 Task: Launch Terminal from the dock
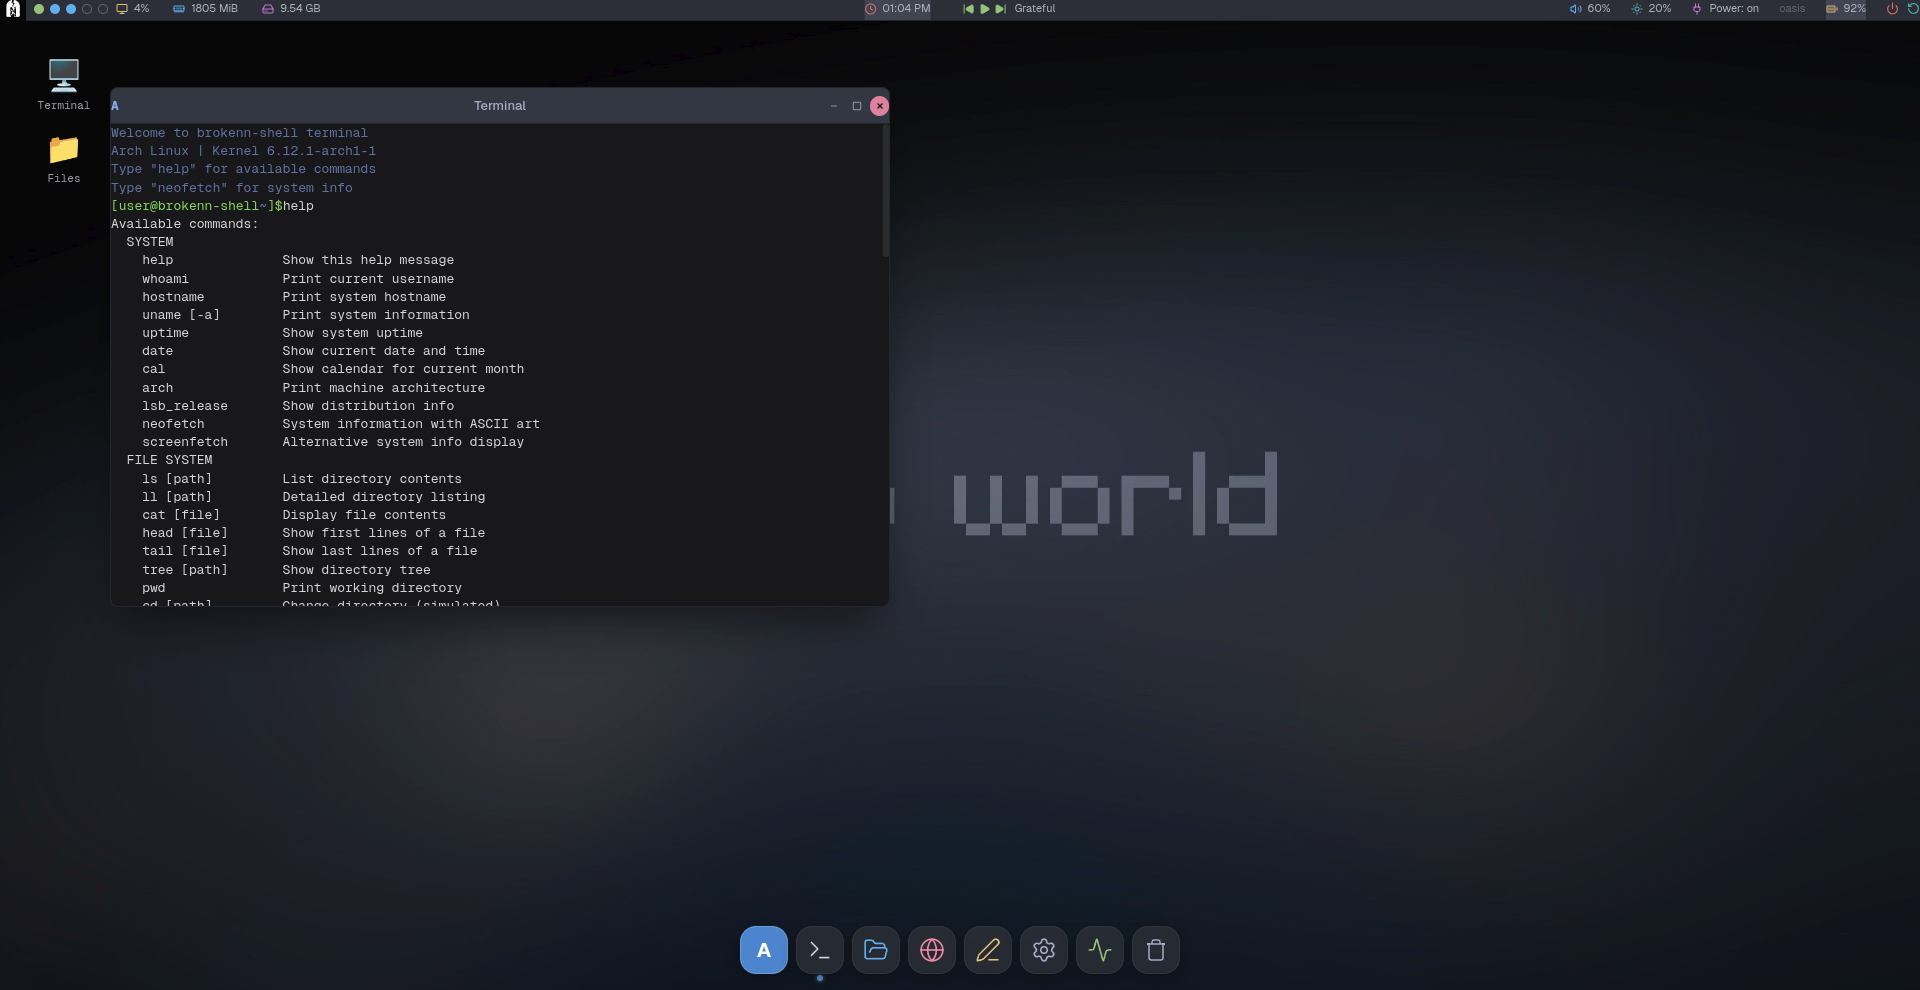[820, 950]
